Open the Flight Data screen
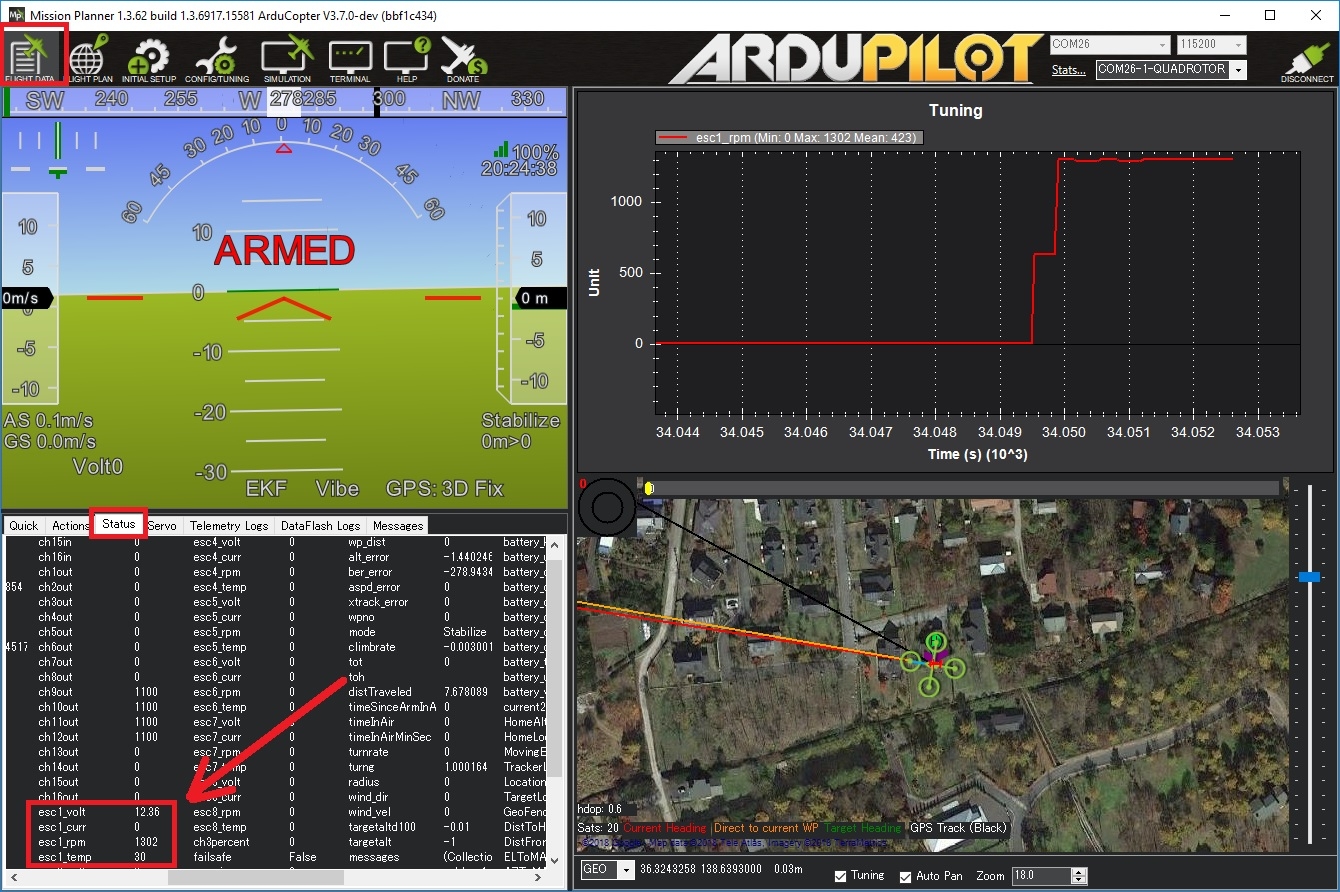Screen dimensions: 1340x892 point(32,56)
